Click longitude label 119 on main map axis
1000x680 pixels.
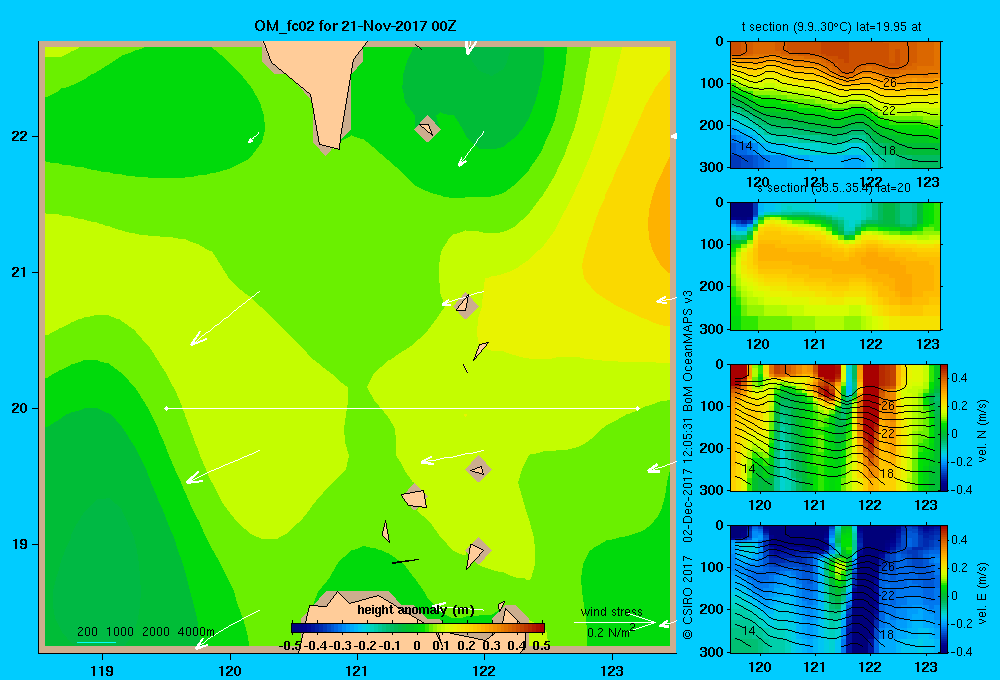pos(103,670)
